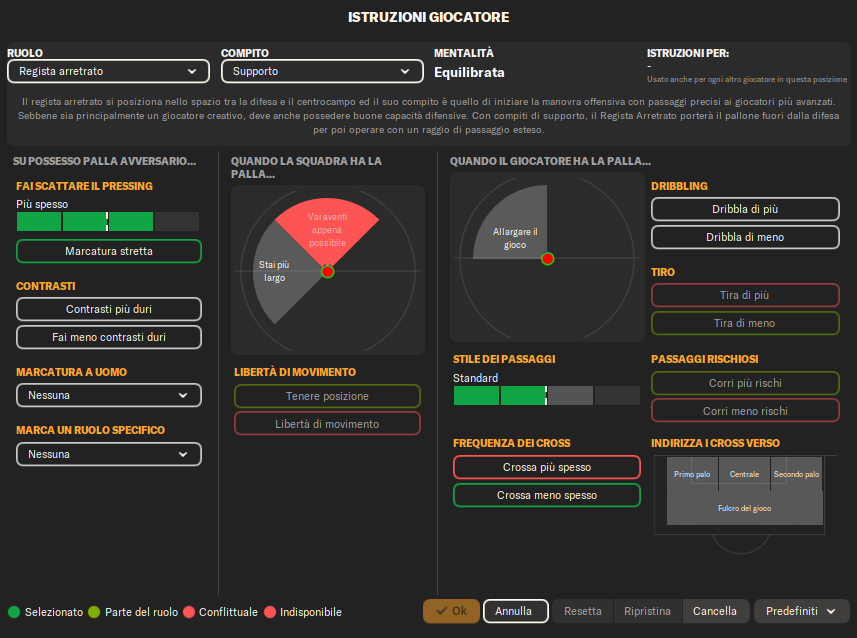Choose 'Secondo palo' cross target zone

(797, 474)
